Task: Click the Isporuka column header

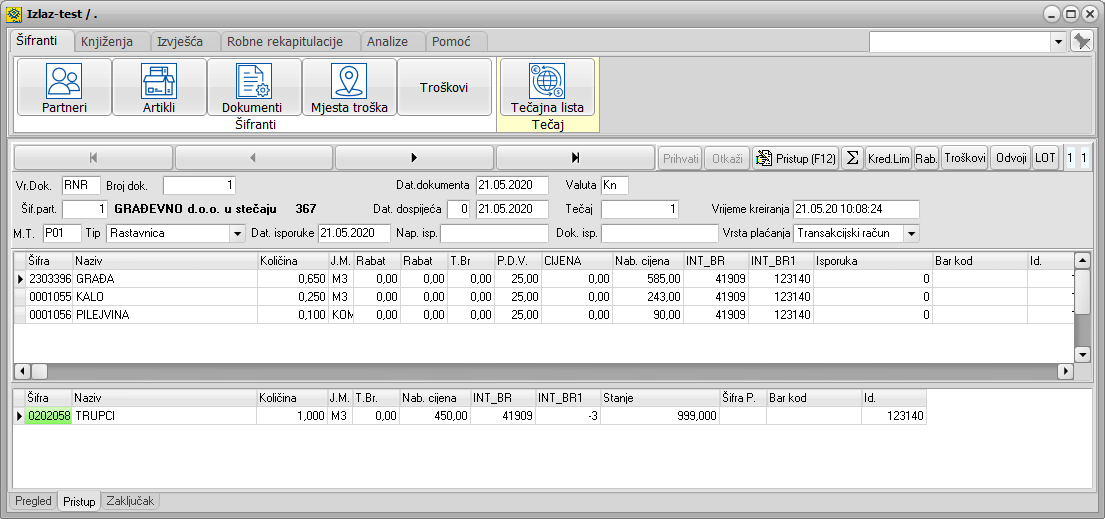Action: coord(874,261)
